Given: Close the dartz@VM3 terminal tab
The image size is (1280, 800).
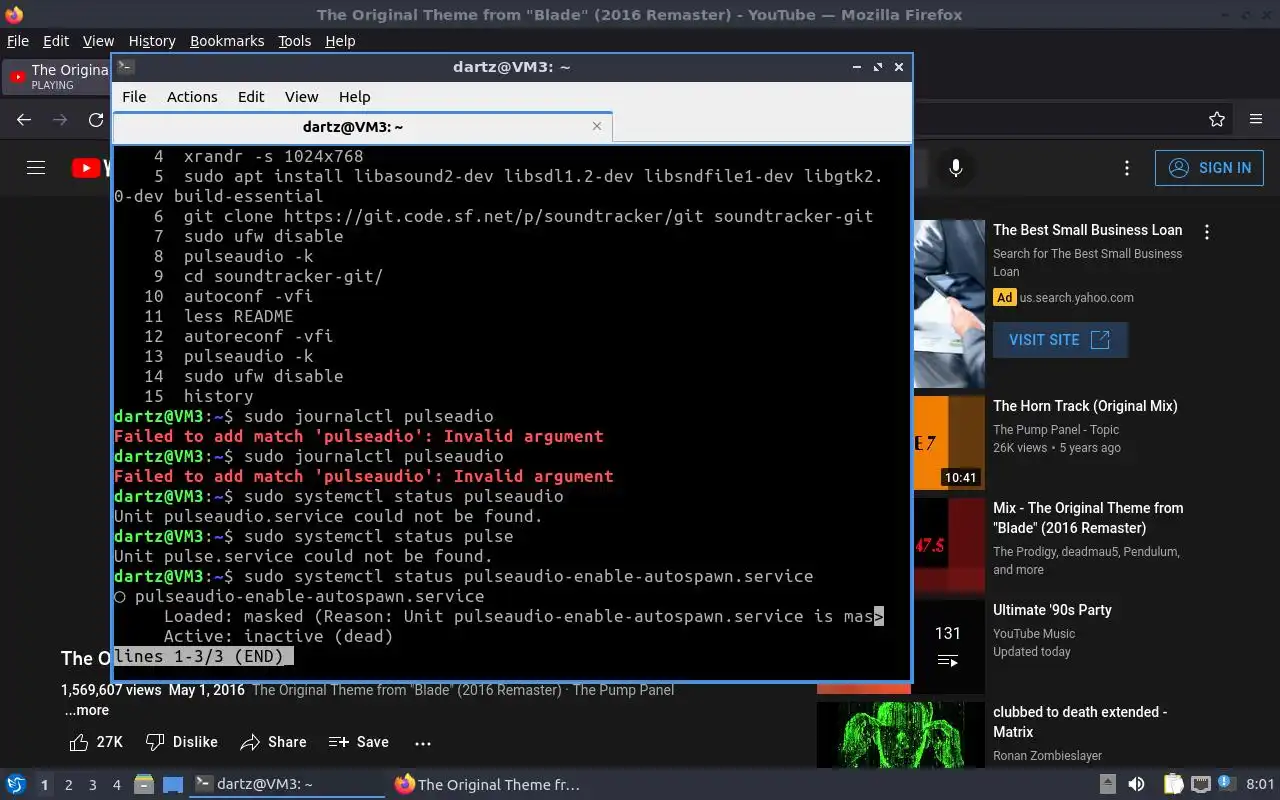Looking at the screenshot, I should (597, 126).
